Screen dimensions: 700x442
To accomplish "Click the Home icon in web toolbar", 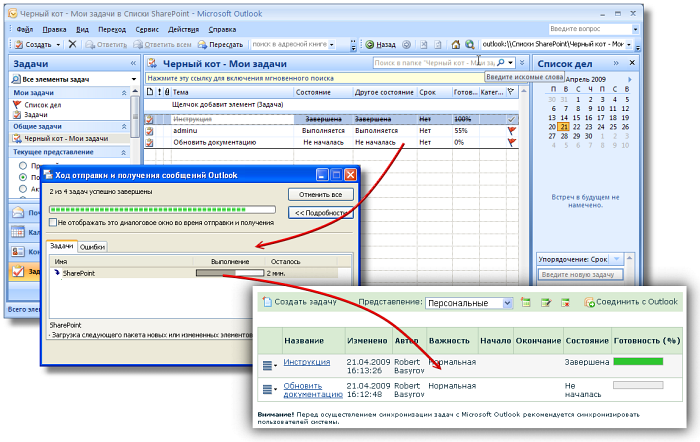I will point(455,45).
